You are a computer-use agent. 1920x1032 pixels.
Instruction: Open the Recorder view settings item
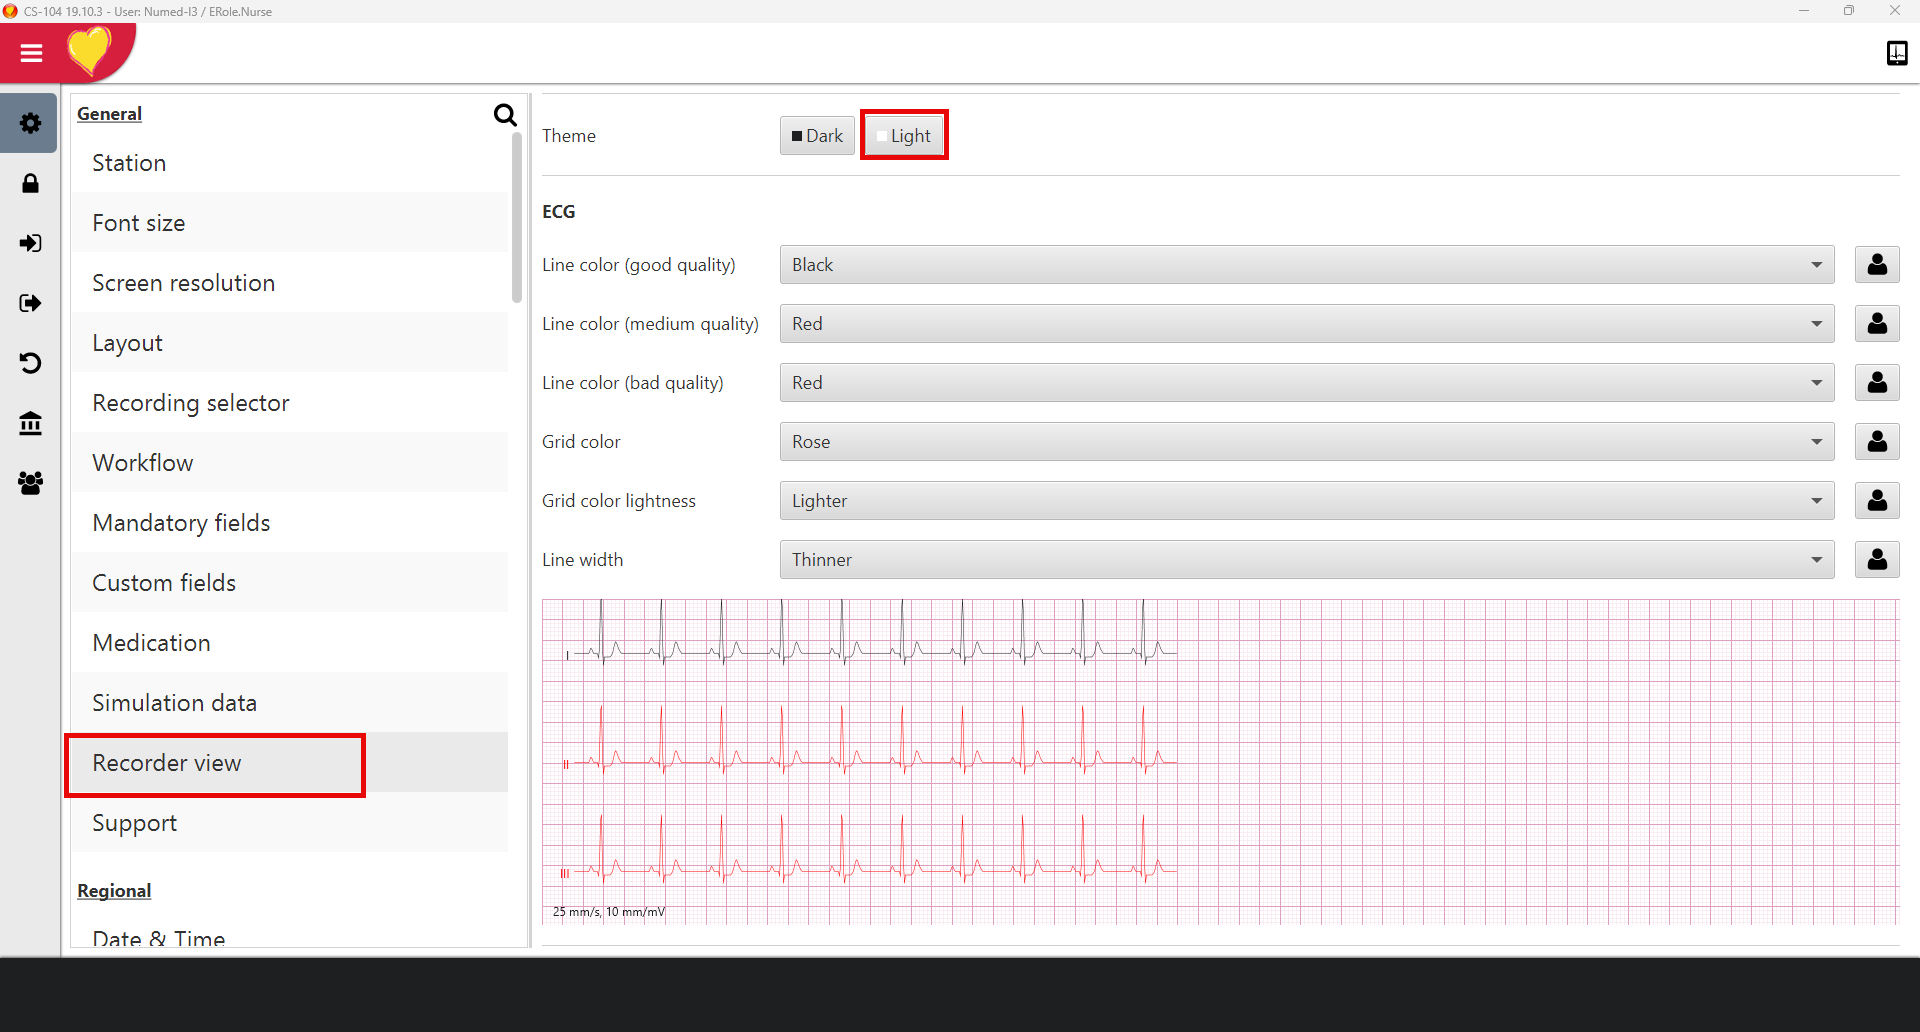[167, 763]
